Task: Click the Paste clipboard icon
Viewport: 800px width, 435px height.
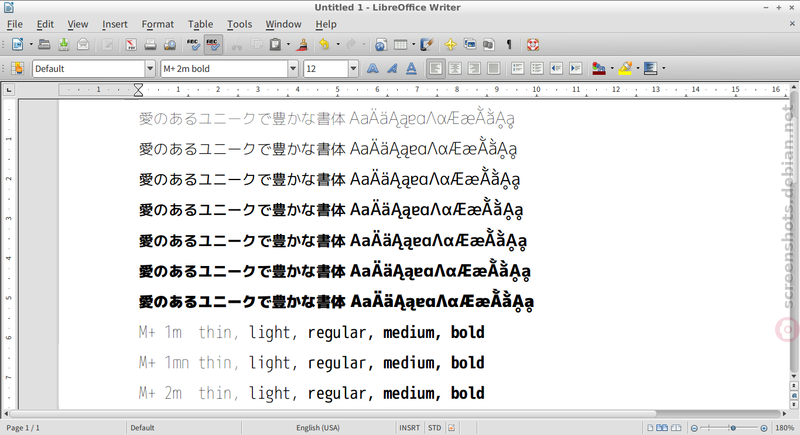Action: click(x=276, y=45)
